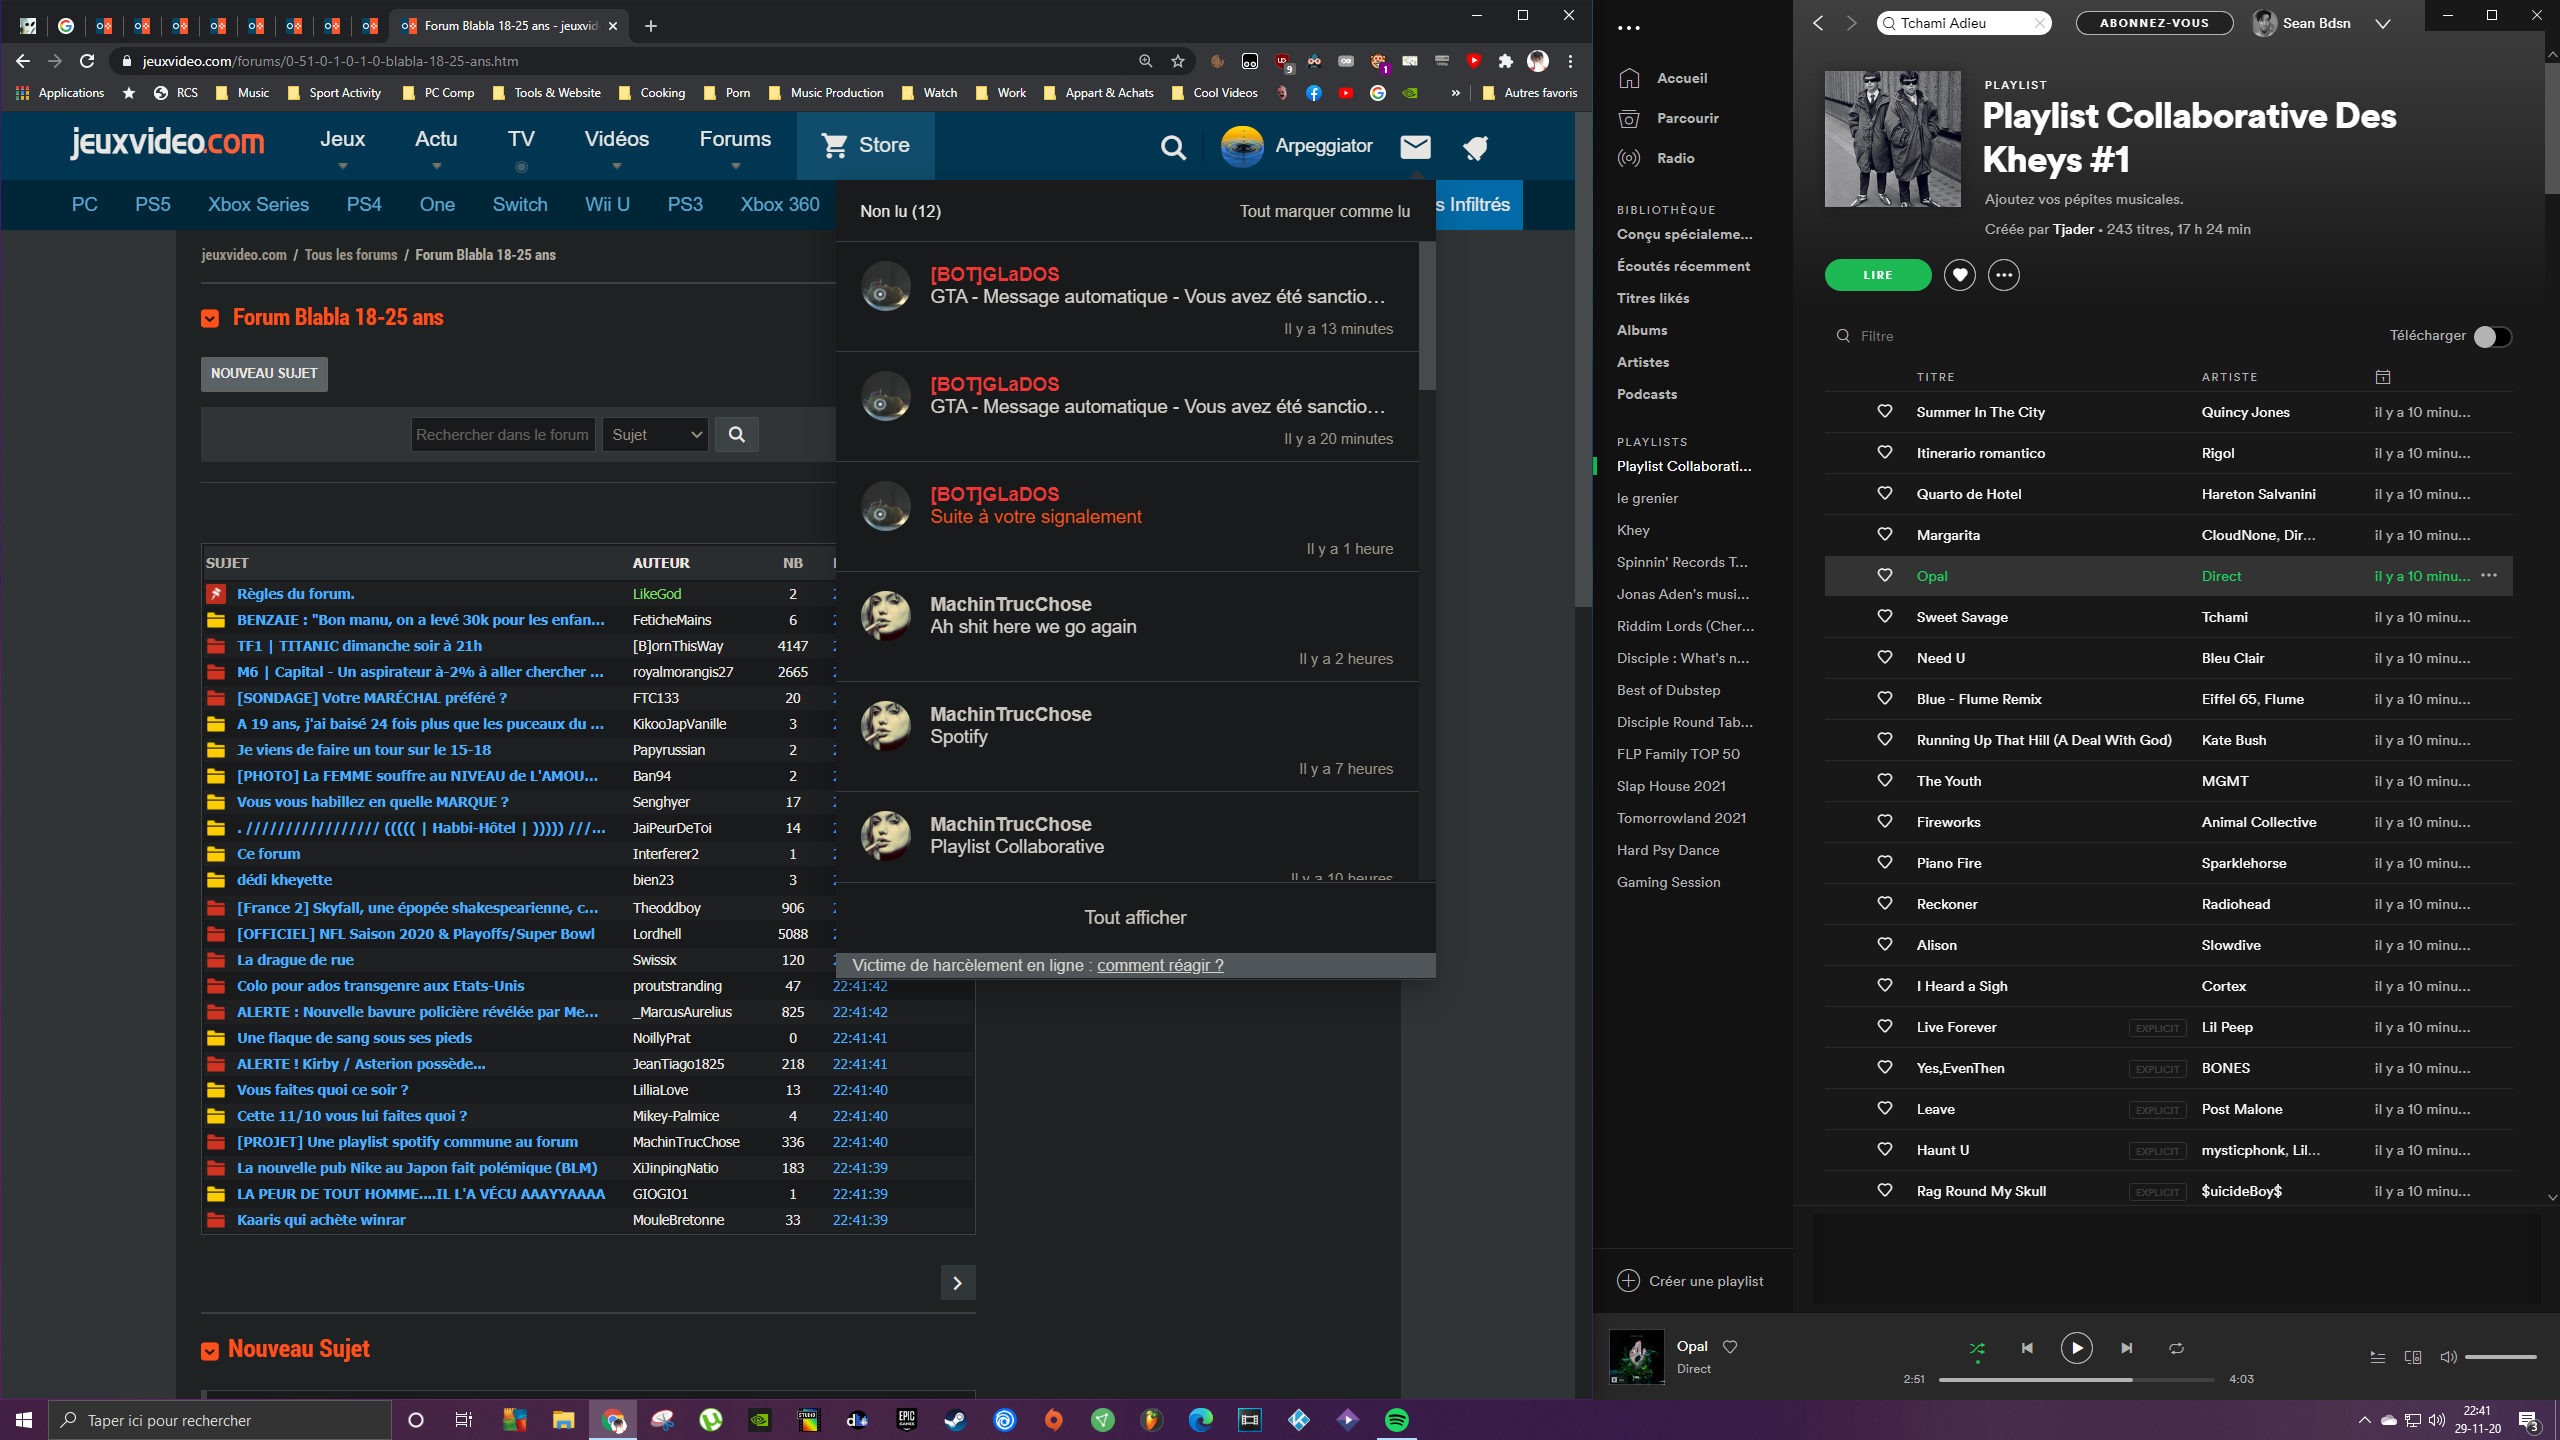Open the Spotify play queue icon
The image size is (2560, 1440).
[2378, 1357]
